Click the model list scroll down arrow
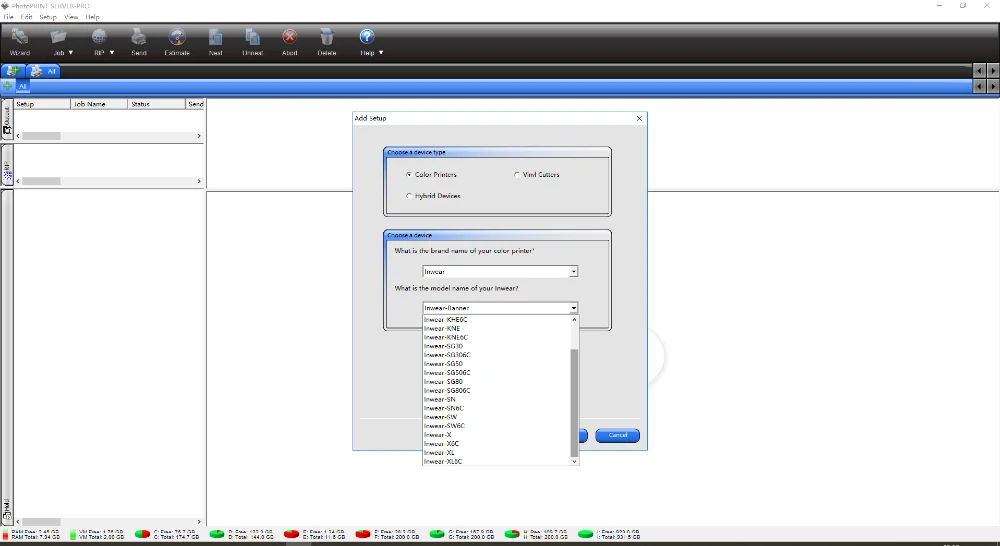This screenshot has height=546, width=1000. coord(574,461)
